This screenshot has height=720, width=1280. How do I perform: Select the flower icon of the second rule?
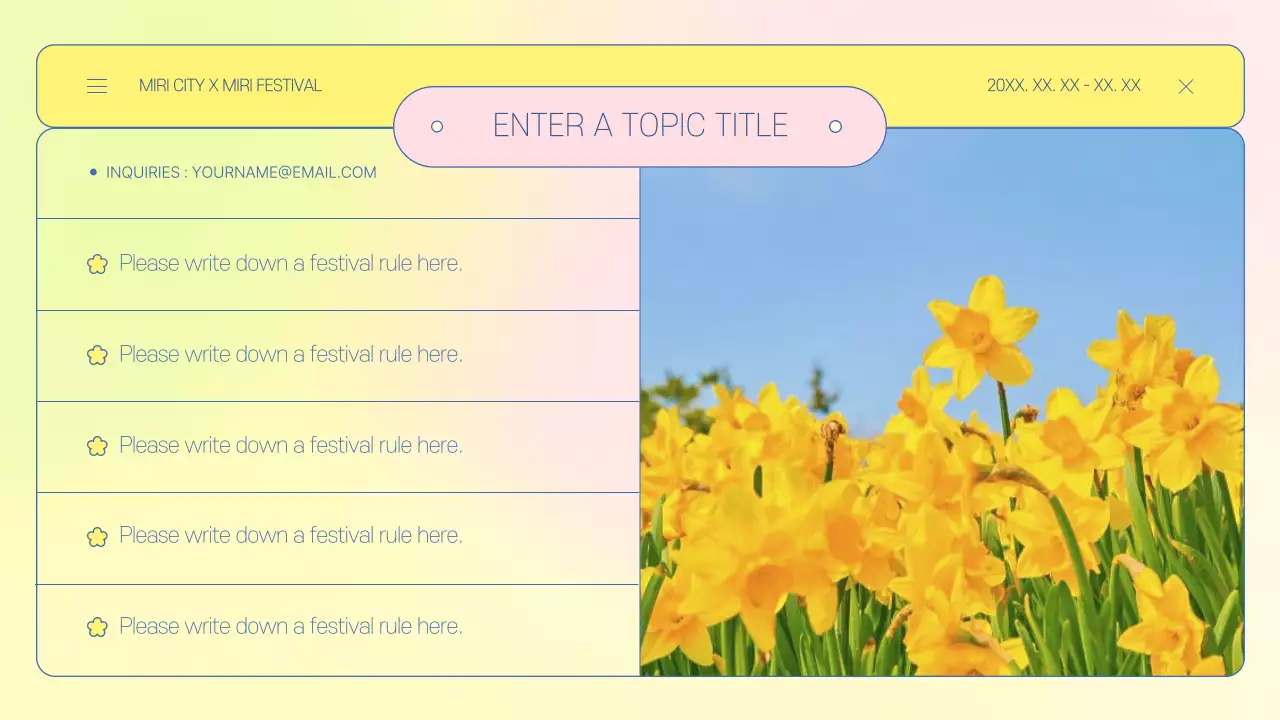pyautogui.click(x=97, y=355)
